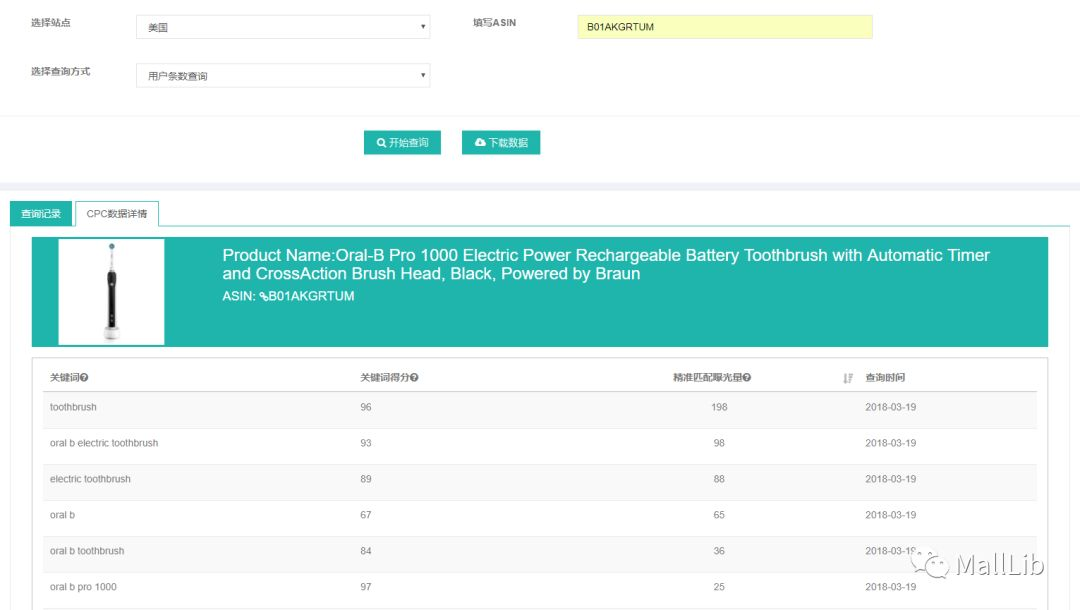Click impressions value 36
The image size is (1080, 610).
click(x=719, y=551)
